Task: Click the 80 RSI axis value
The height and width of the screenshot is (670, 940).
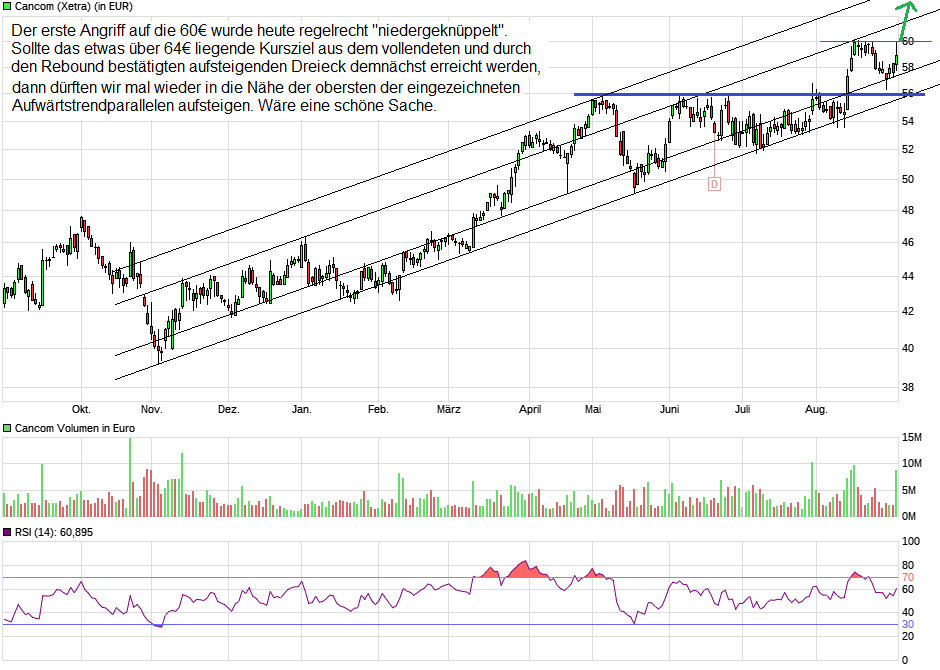Action: 908,565
